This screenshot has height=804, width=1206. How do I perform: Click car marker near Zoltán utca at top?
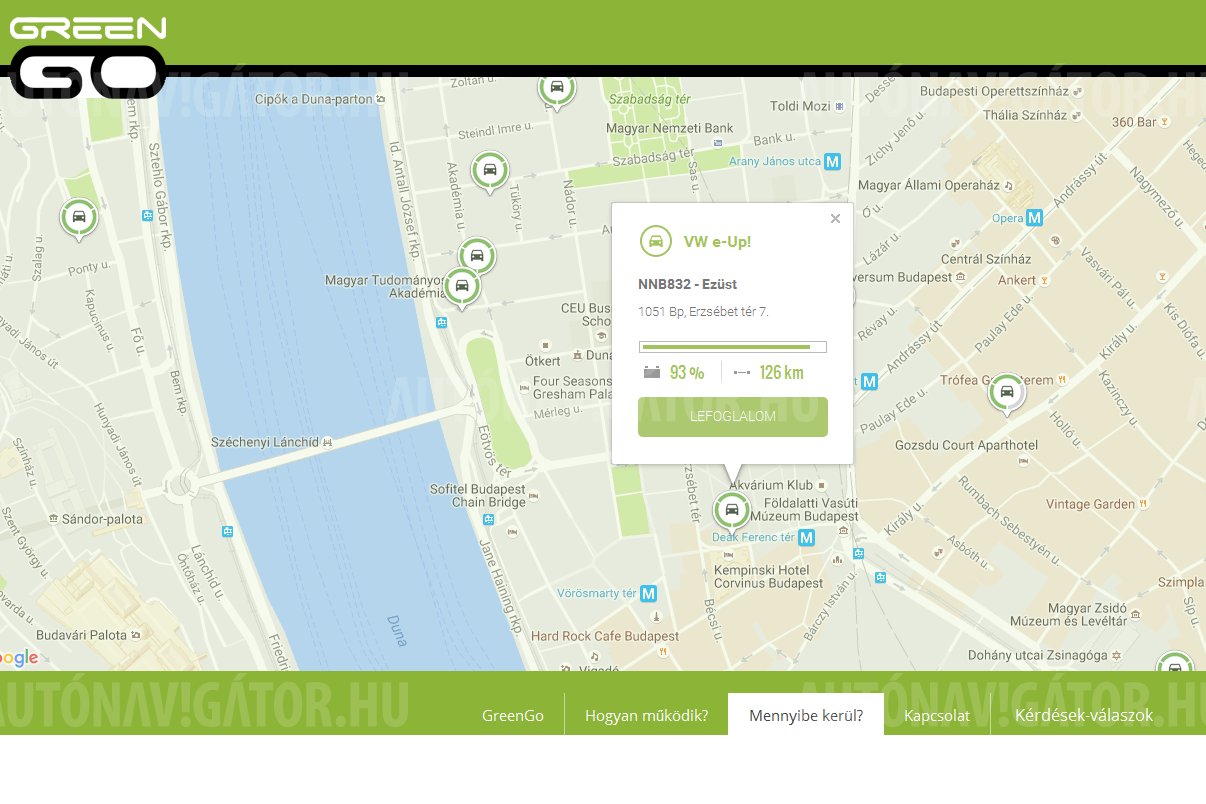click(557, 88)
